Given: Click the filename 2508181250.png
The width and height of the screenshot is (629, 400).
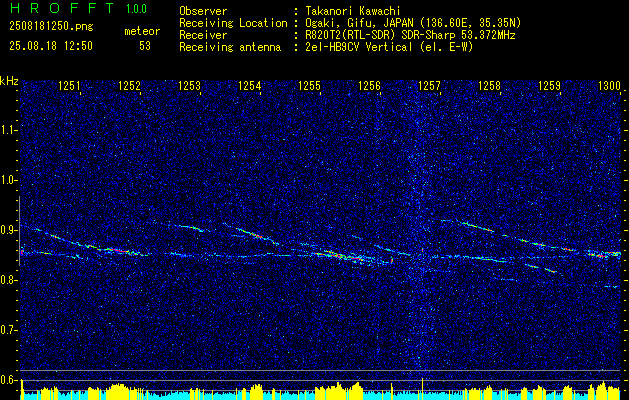Looking at the screenshot, I should (51, 27).
